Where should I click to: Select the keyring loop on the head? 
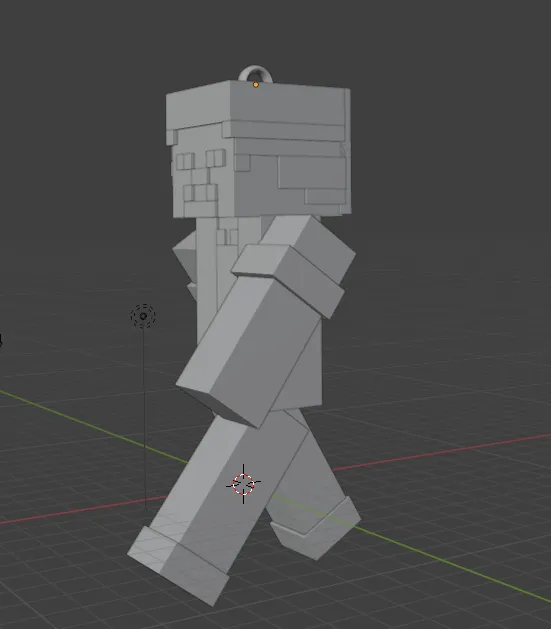pos(255,74)
